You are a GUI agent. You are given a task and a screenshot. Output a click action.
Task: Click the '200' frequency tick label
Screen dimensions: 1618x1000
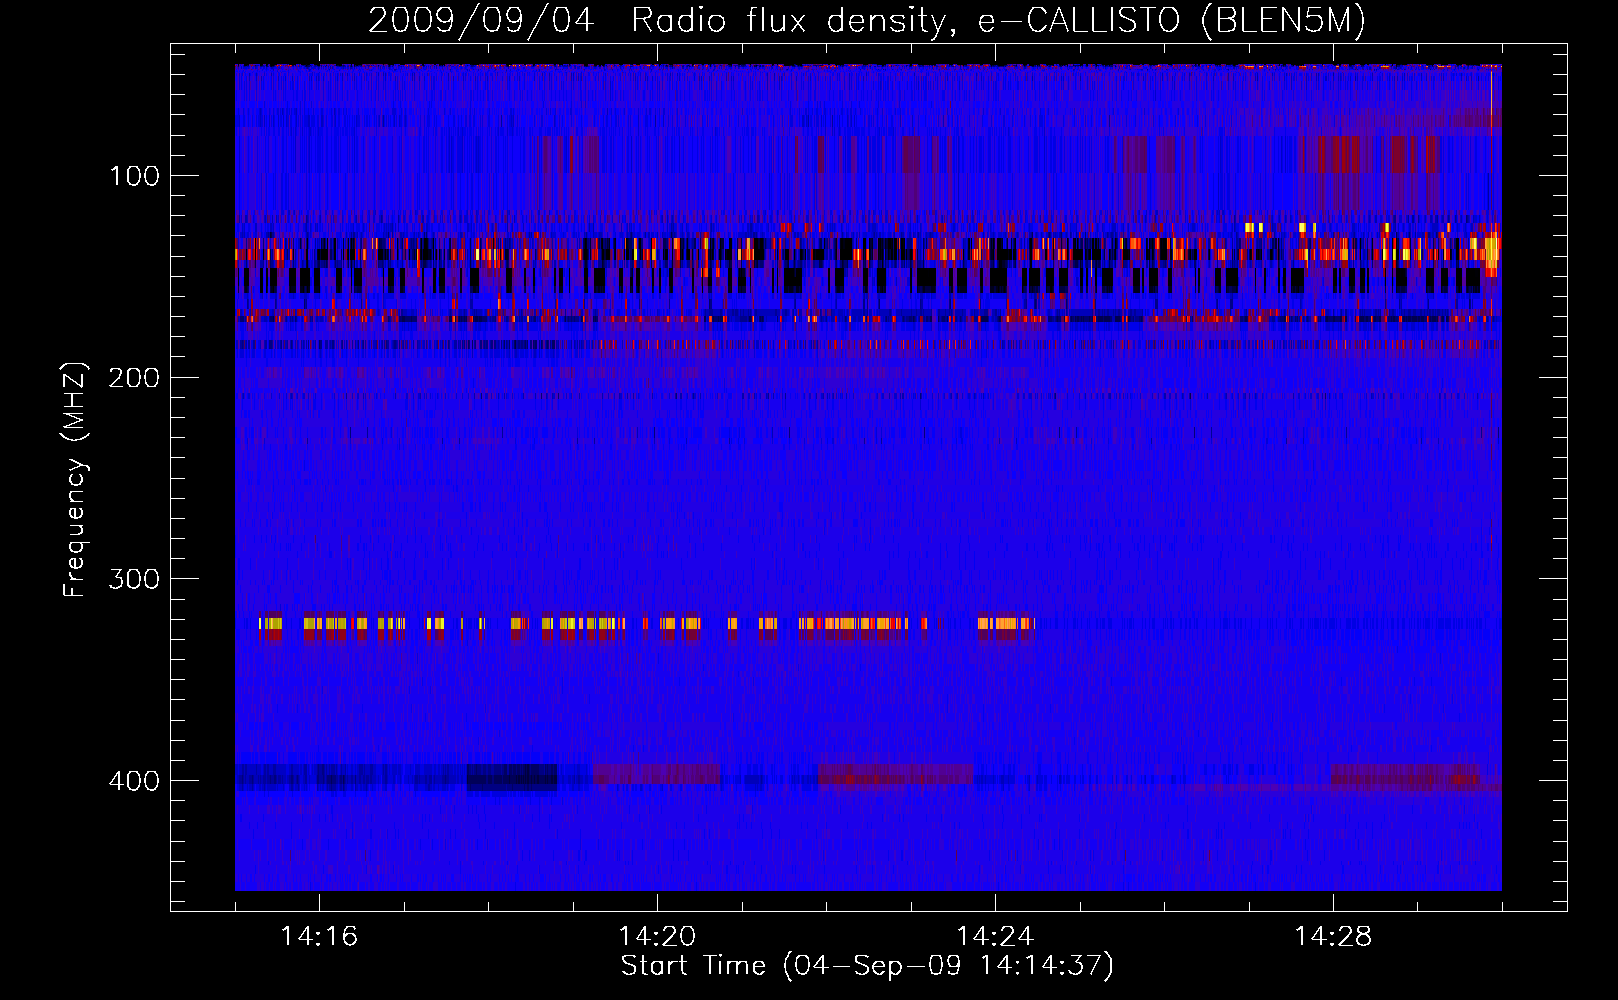point(135,378)
